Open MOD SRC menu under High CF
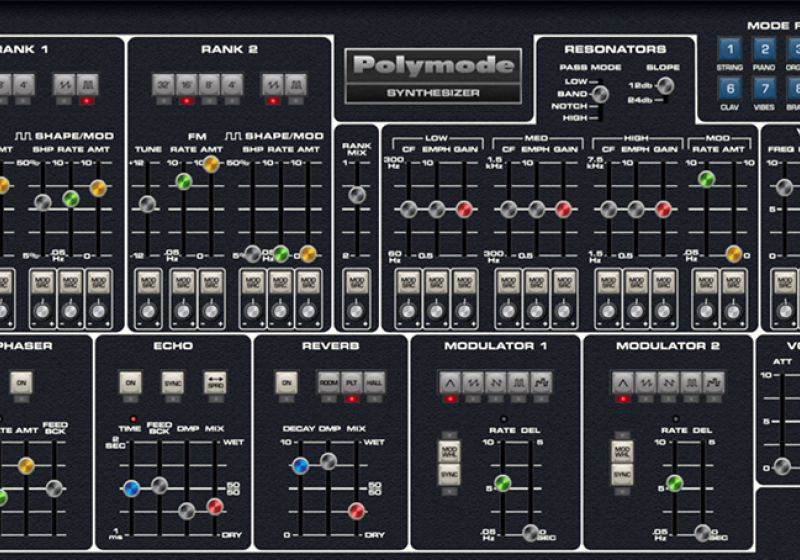The height and width of the screenshot is (560, 800). tap(608, 283)
